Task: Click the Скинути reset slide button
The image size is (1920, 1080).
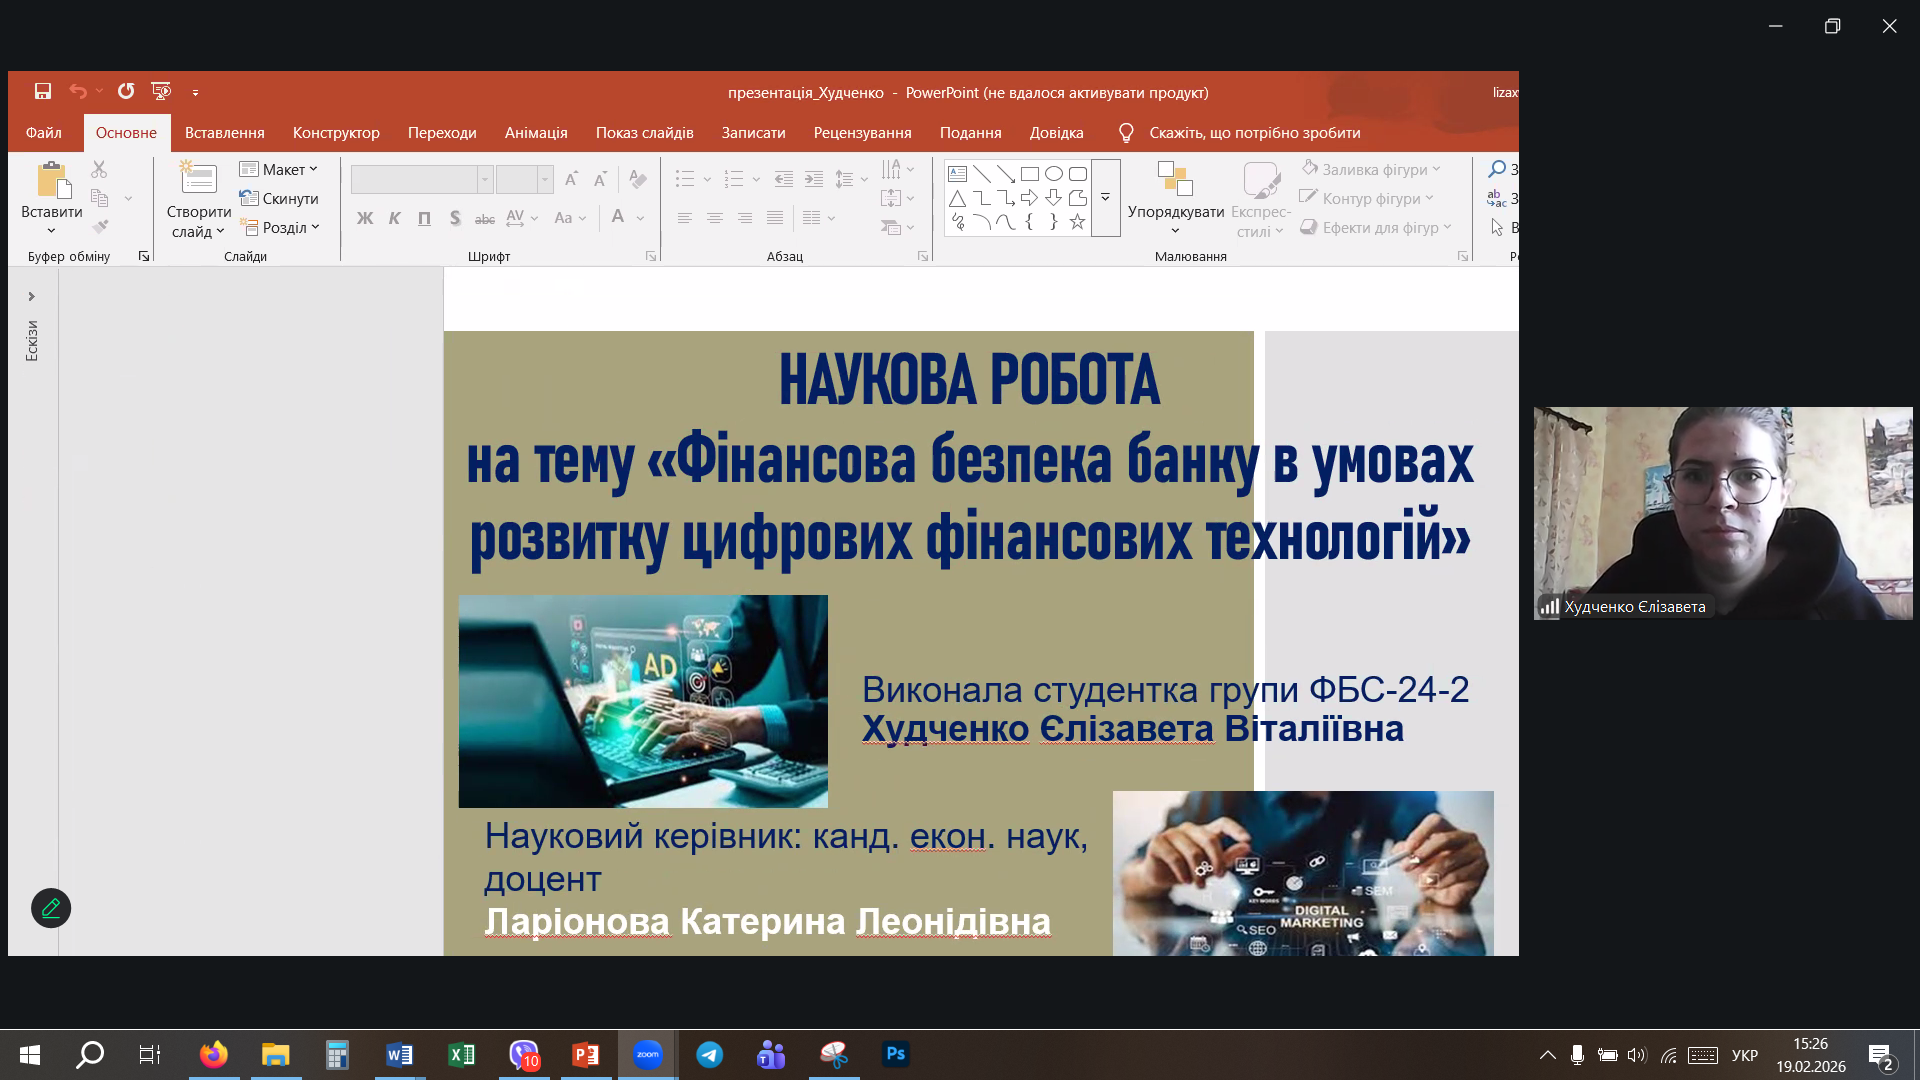Action: [279, 198]
